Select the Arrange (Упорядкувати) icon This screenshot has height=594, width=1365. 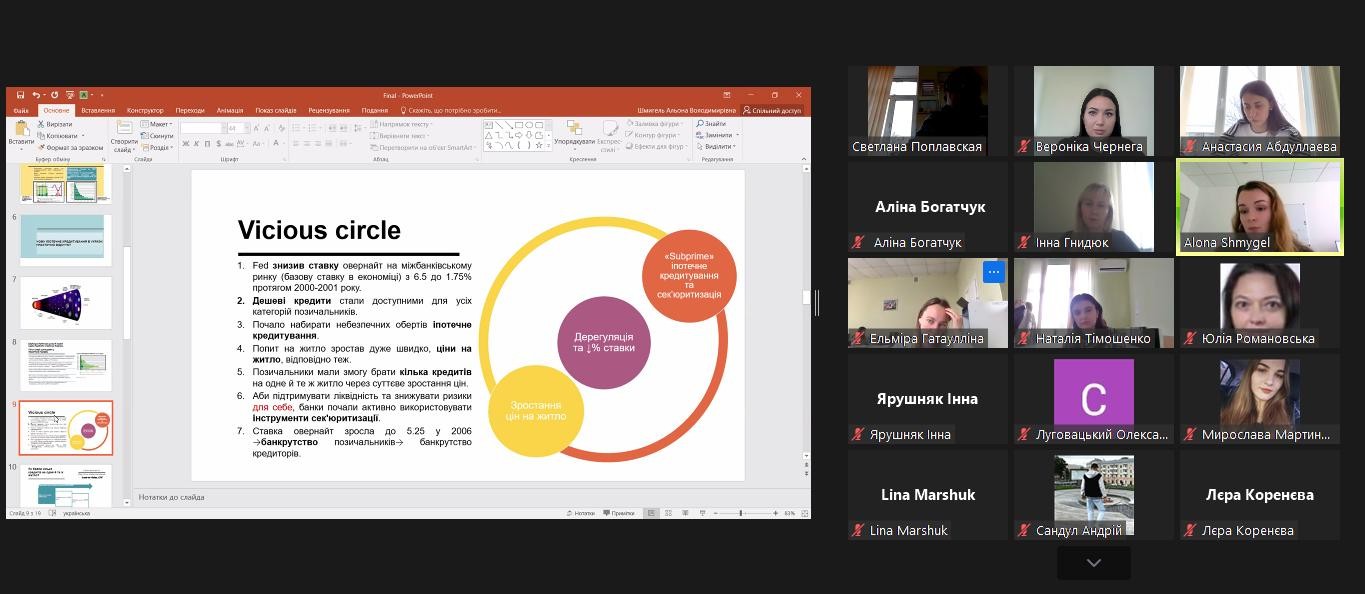[573, 129]
